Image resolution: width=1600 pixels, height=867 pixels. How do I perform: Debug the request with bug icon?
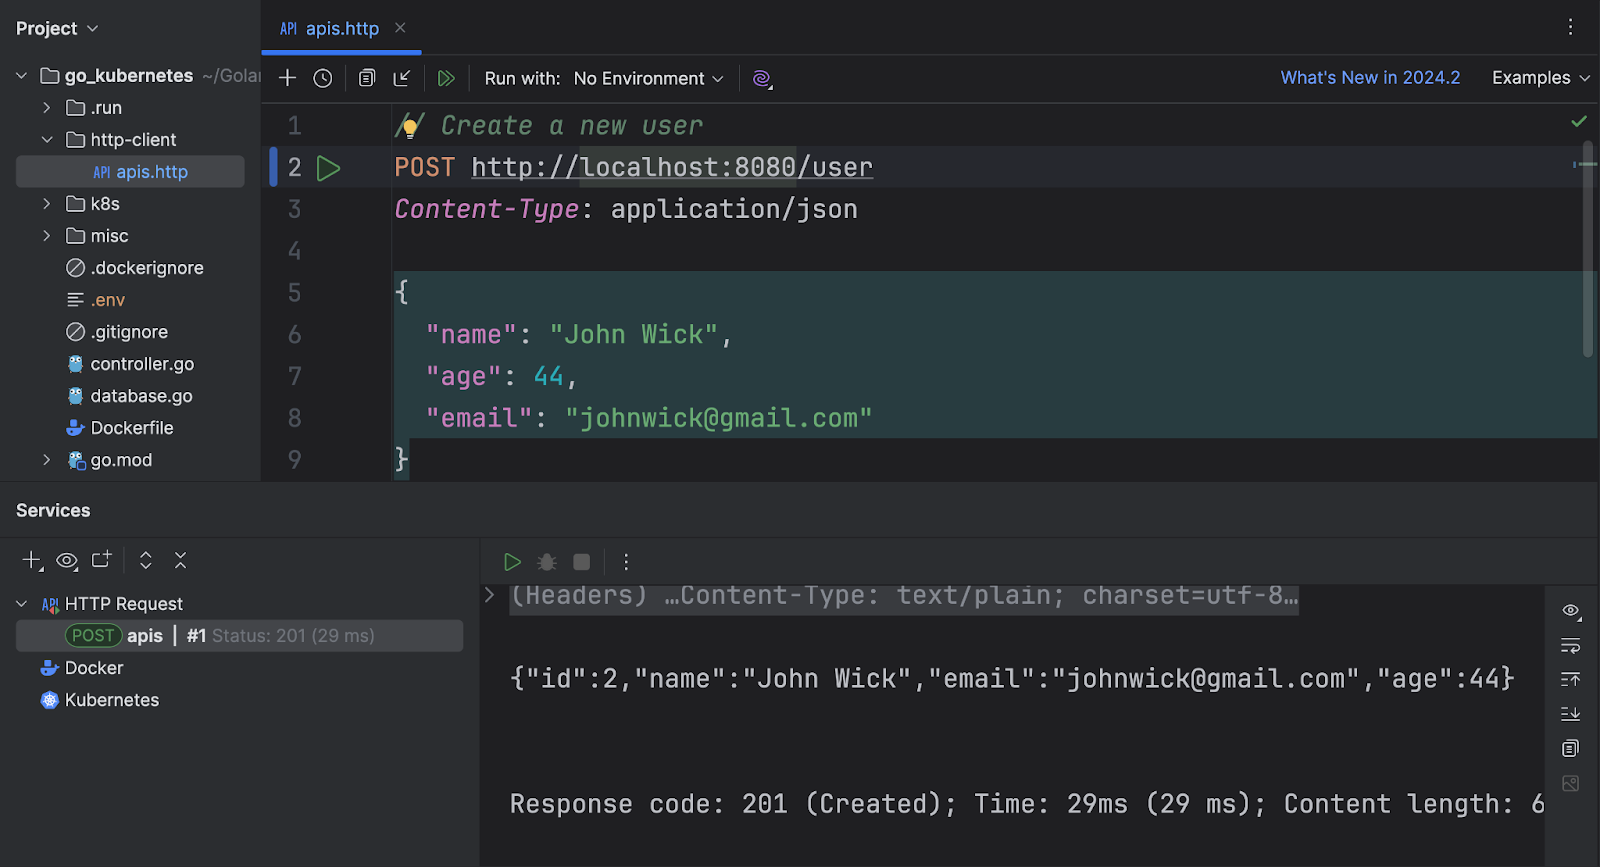point(547,562)
